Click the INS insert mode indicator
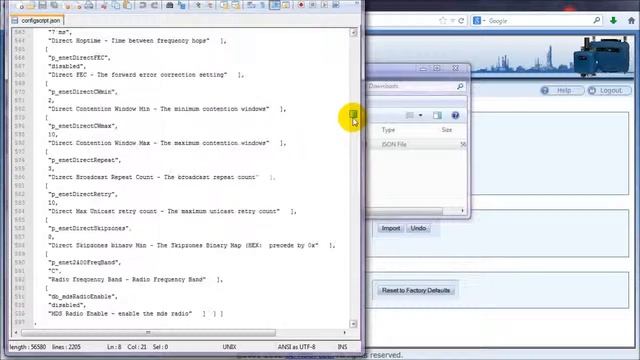The width and height of the screenshot is (640, 360). tap(342, 347)
